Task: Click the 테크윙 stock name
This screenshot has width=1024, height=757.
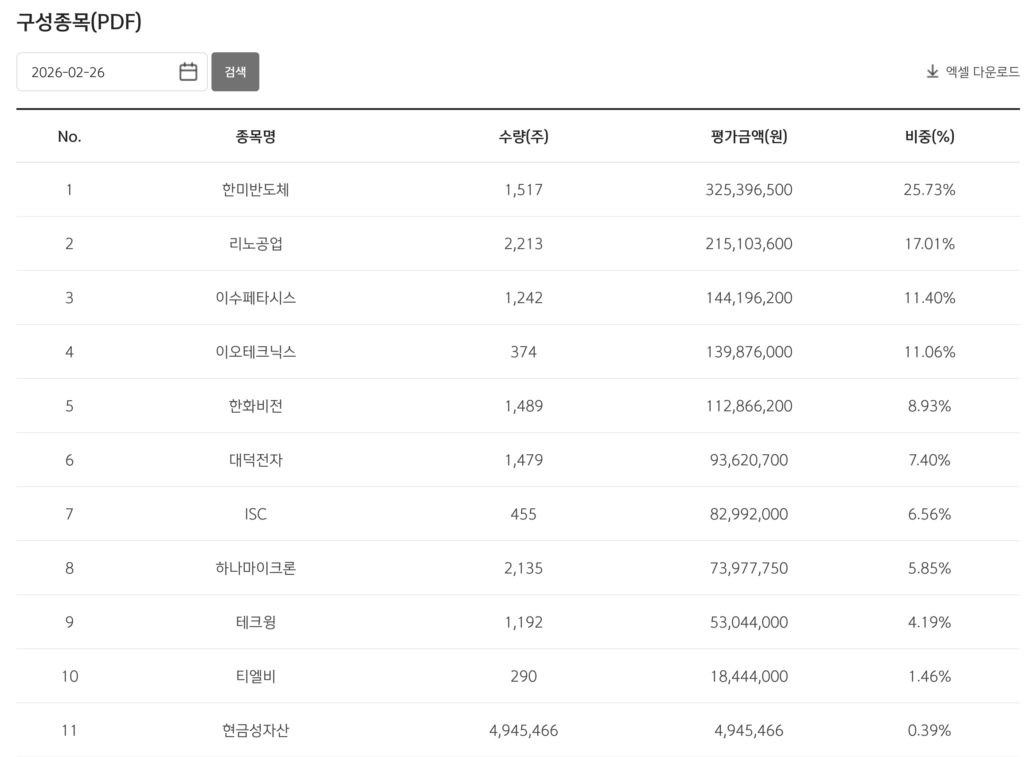Action: 256,622
